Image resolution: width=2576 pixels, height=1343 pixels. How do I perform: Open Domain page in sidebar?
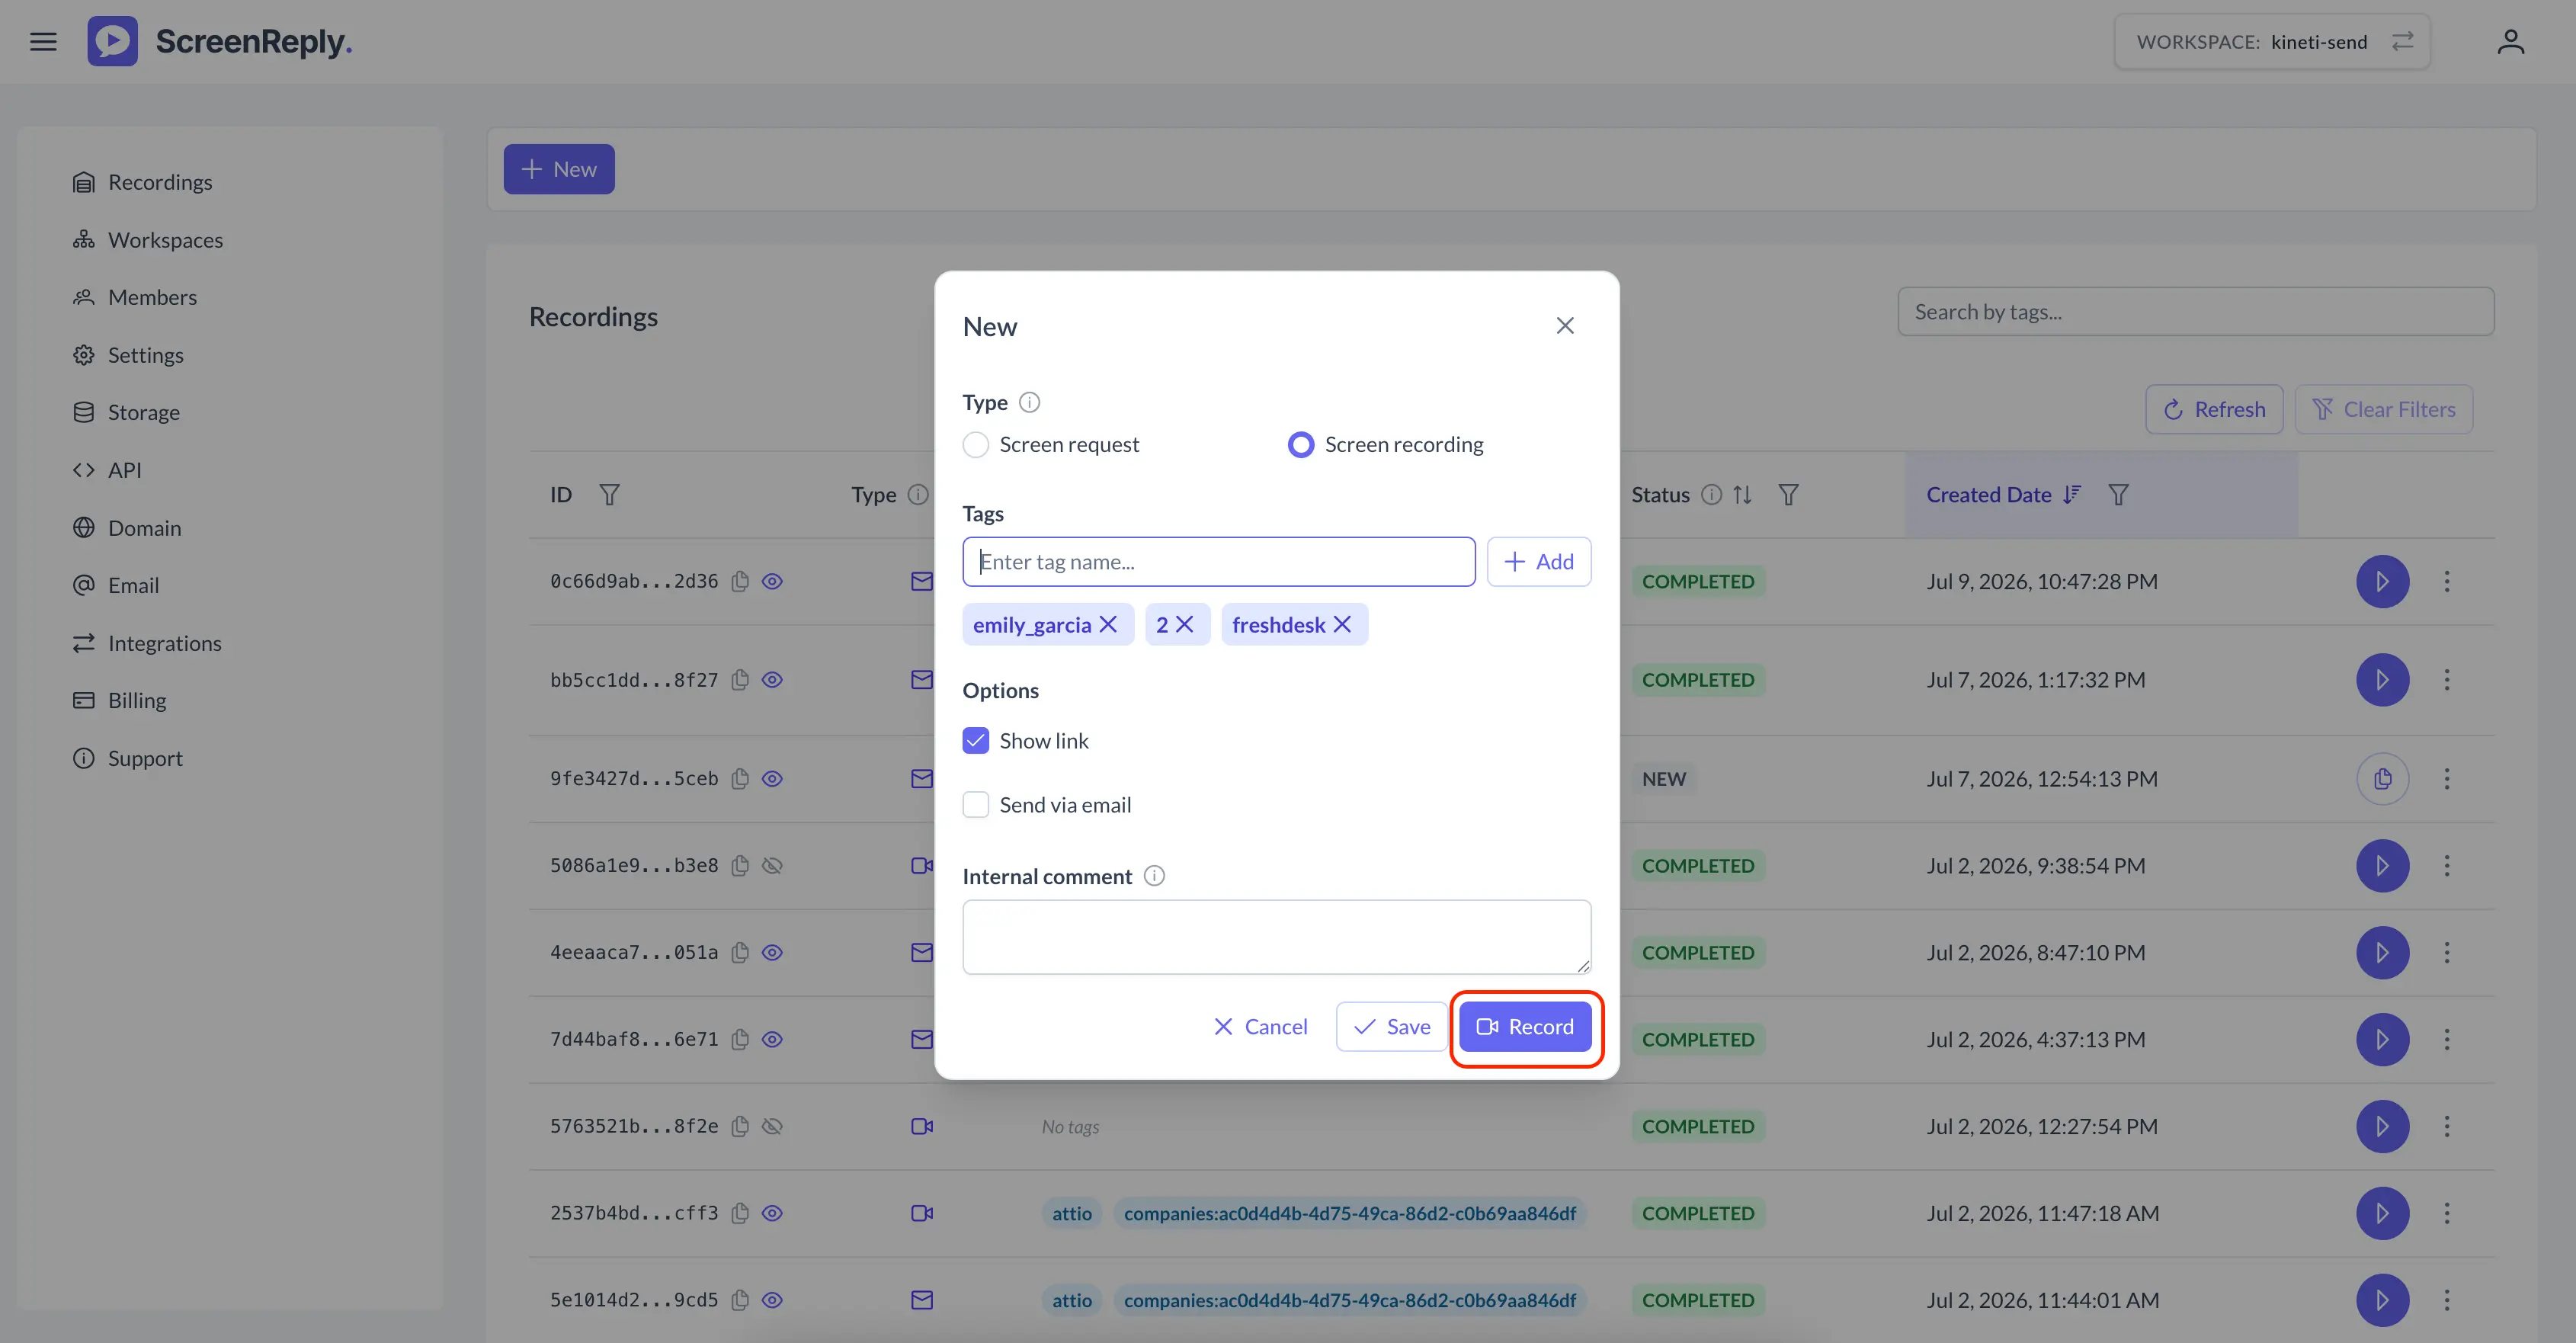pos(127,528)
